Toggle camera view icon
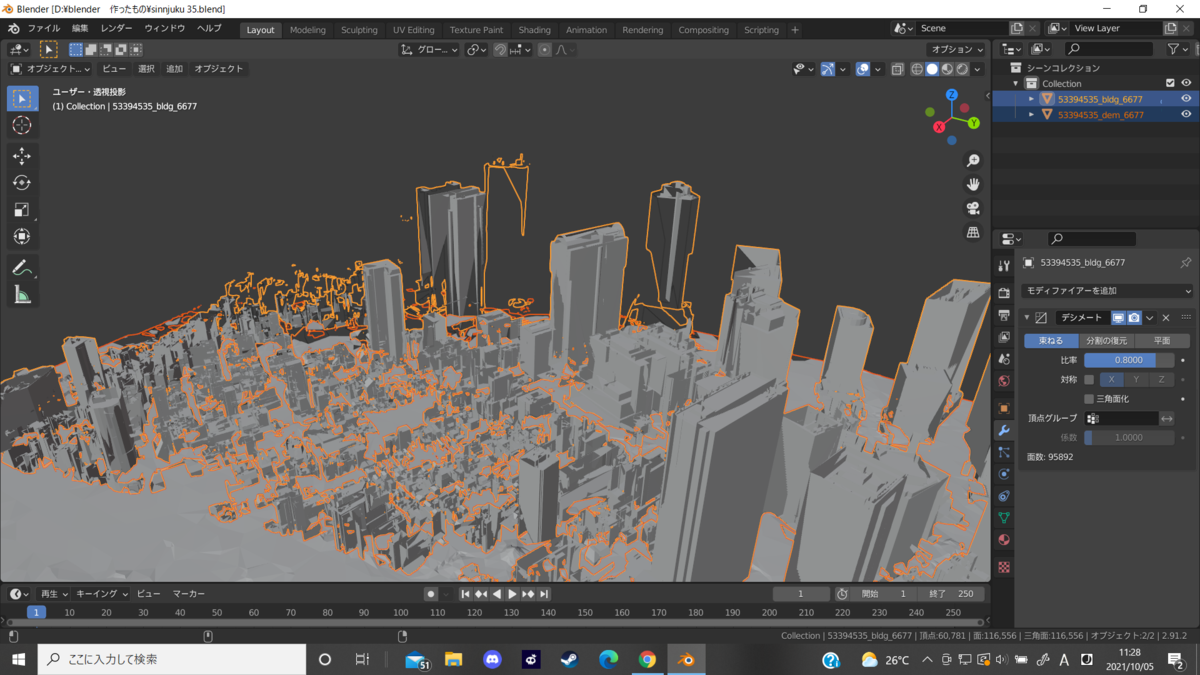The height and width of the screenshot is (675, 1200). point(973,208)
